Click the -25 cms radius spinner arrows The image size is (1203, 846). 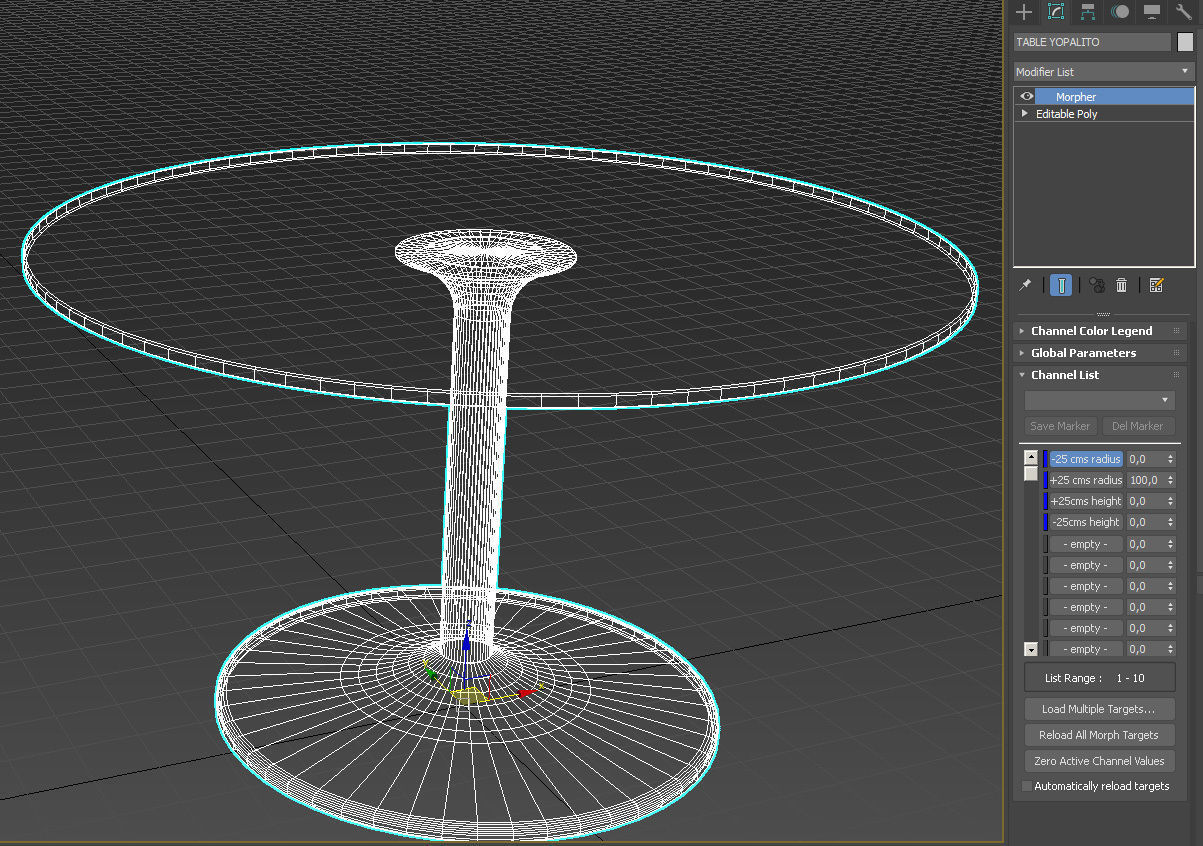(x=1170, y=459)
